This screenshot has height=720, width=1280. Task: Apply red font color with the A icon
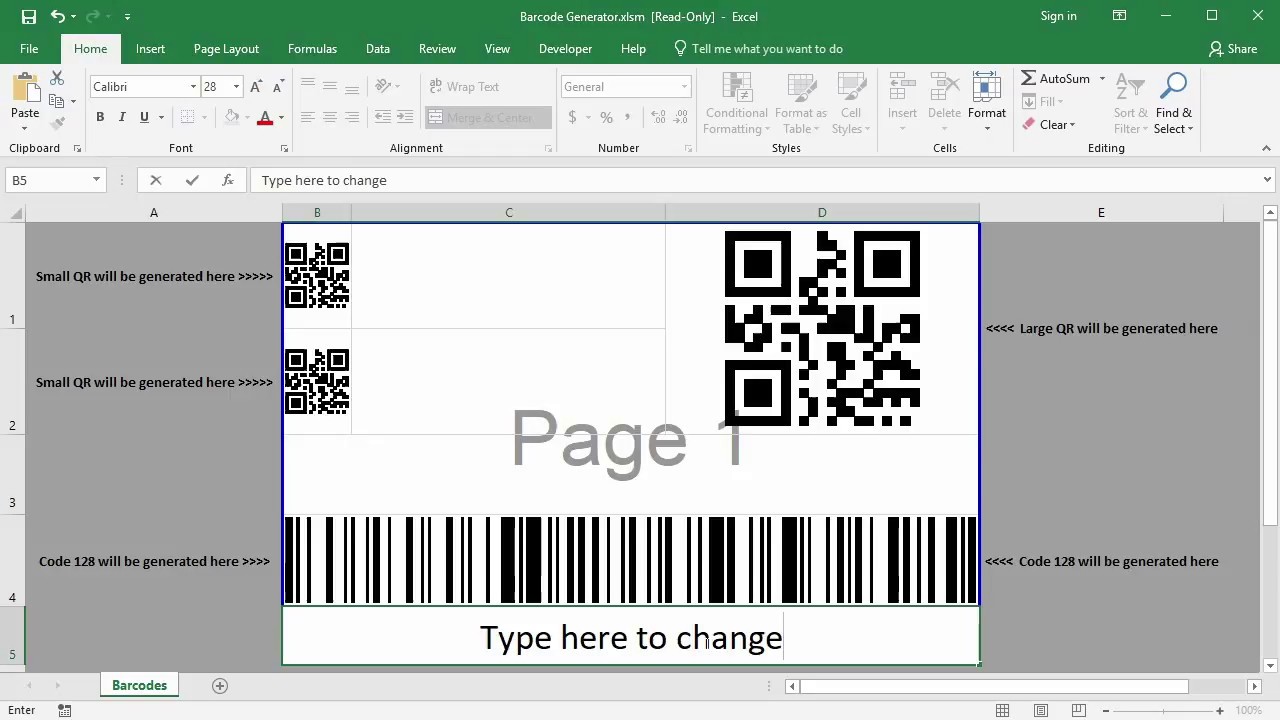(265, 117)
